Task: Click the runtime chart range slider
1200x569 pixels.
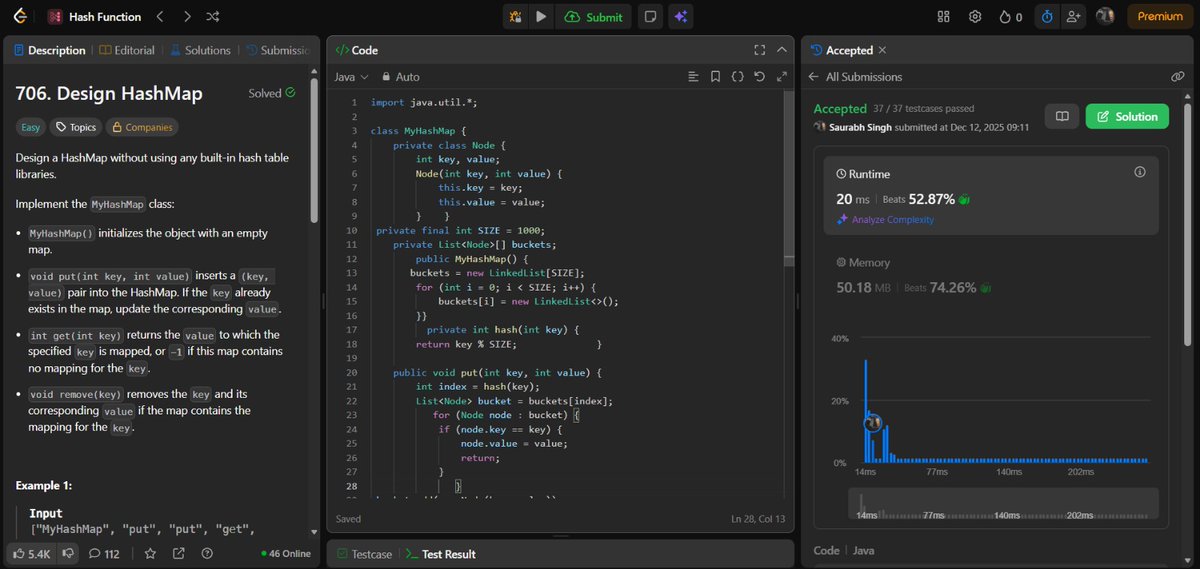Action: (x=1003, y=505)
